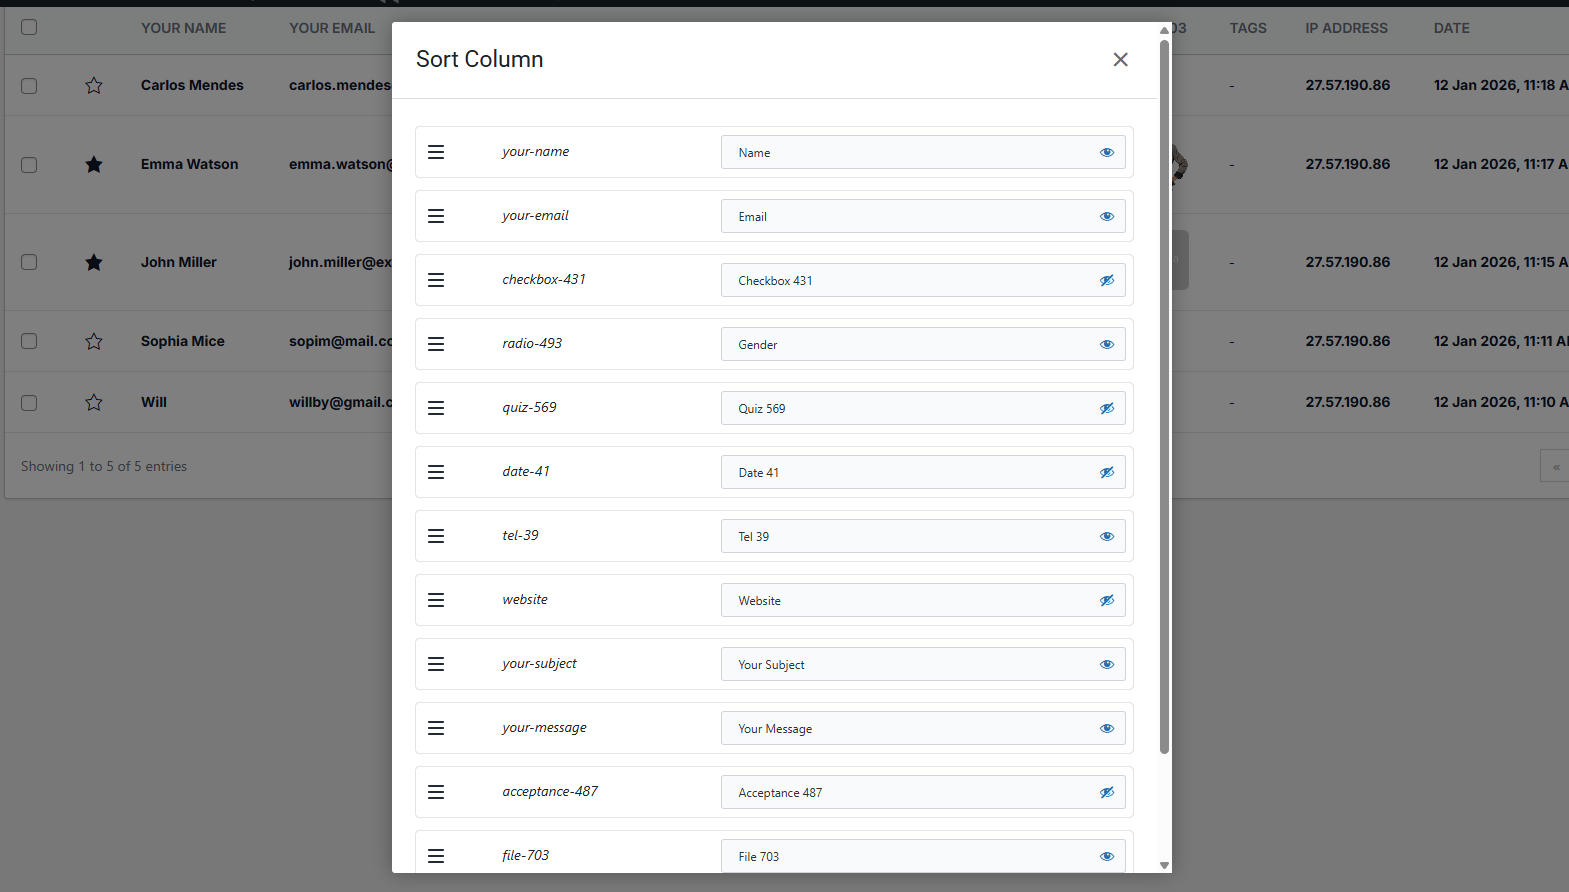
Task: Click the Your Subject label input
Action: pos(910,665)
